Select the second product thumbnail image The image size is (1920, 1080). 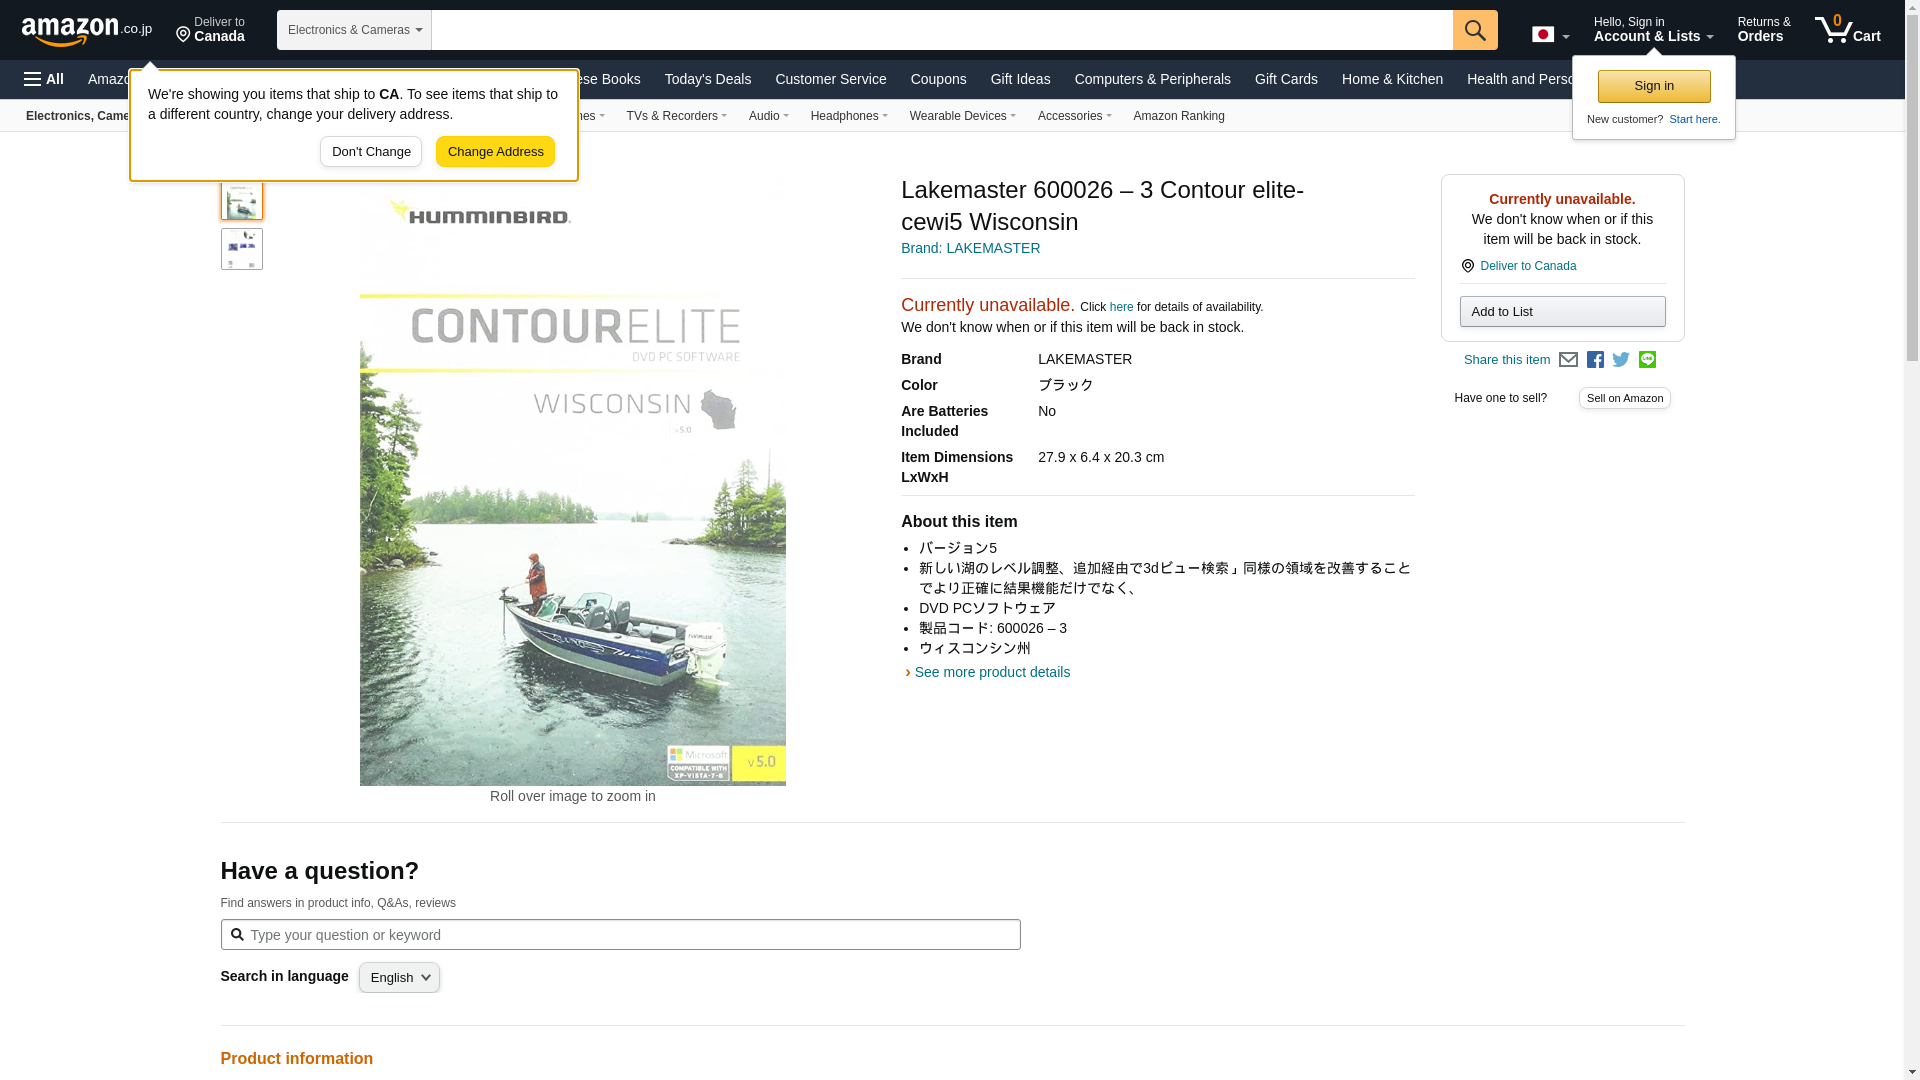pyautogui.click(x=242, y=249)
